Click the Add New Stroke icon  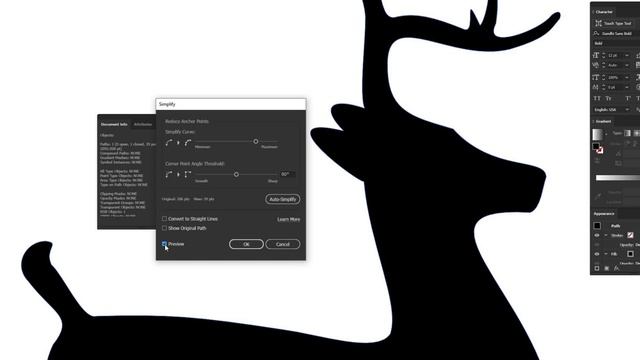pos(597,269)
